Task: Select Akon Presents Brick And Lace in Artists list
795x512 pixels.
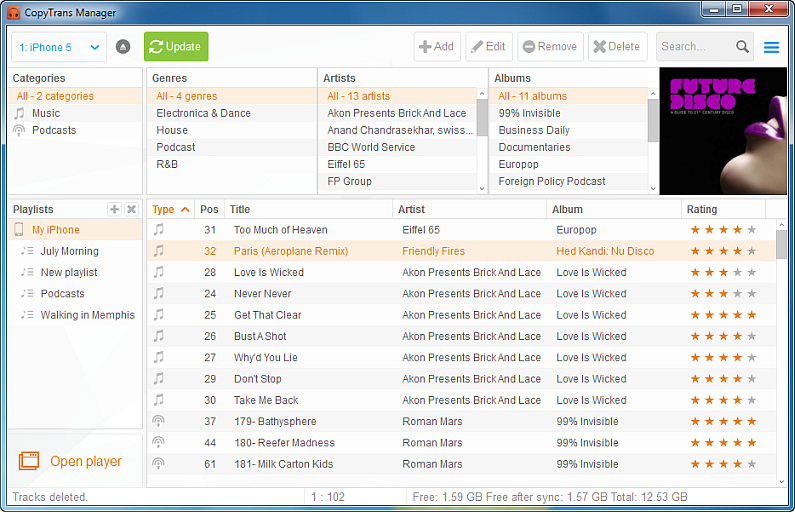Action: [x=398, y=113]
